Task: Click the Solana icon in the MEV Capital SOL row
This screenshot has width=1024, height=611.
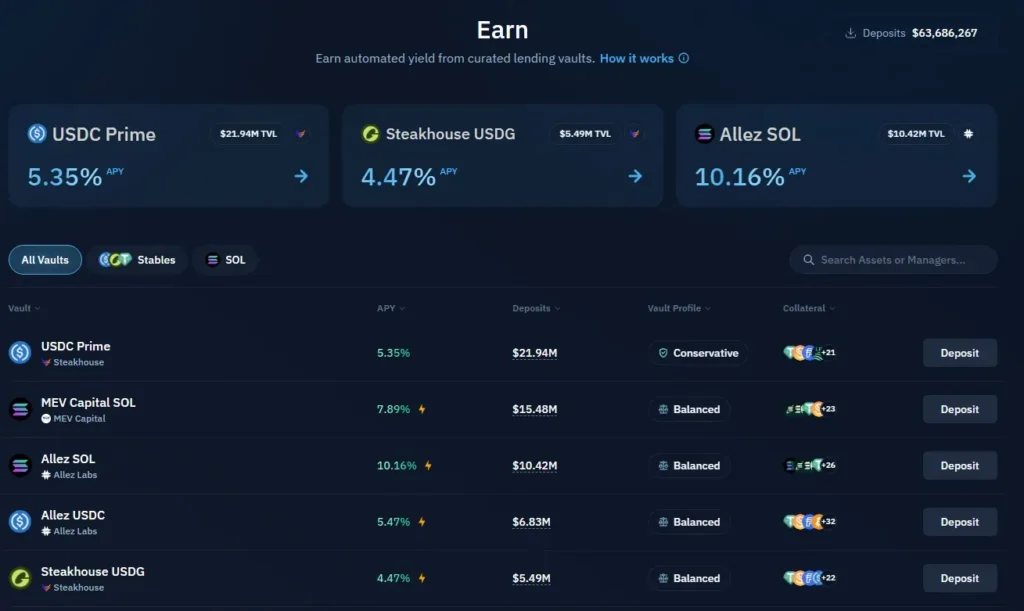Action: click(20, 409)
